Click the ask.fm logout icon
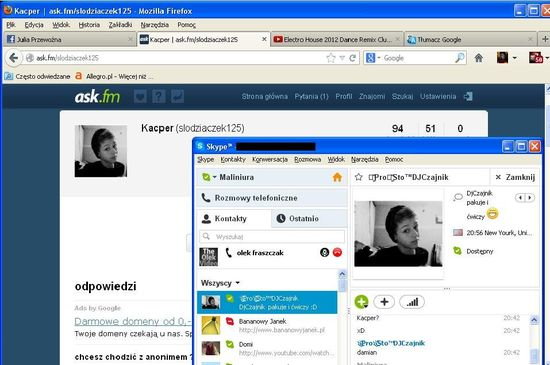Image resolution: width=550 pixels, height=365 pixels. (x=468, y=96)
